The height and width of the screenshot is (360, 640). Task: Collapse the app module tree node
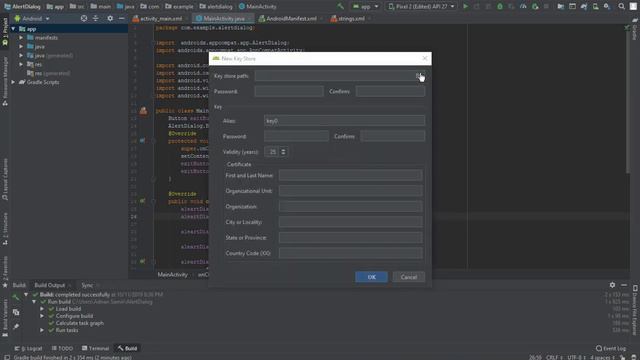tap(13, 29)
